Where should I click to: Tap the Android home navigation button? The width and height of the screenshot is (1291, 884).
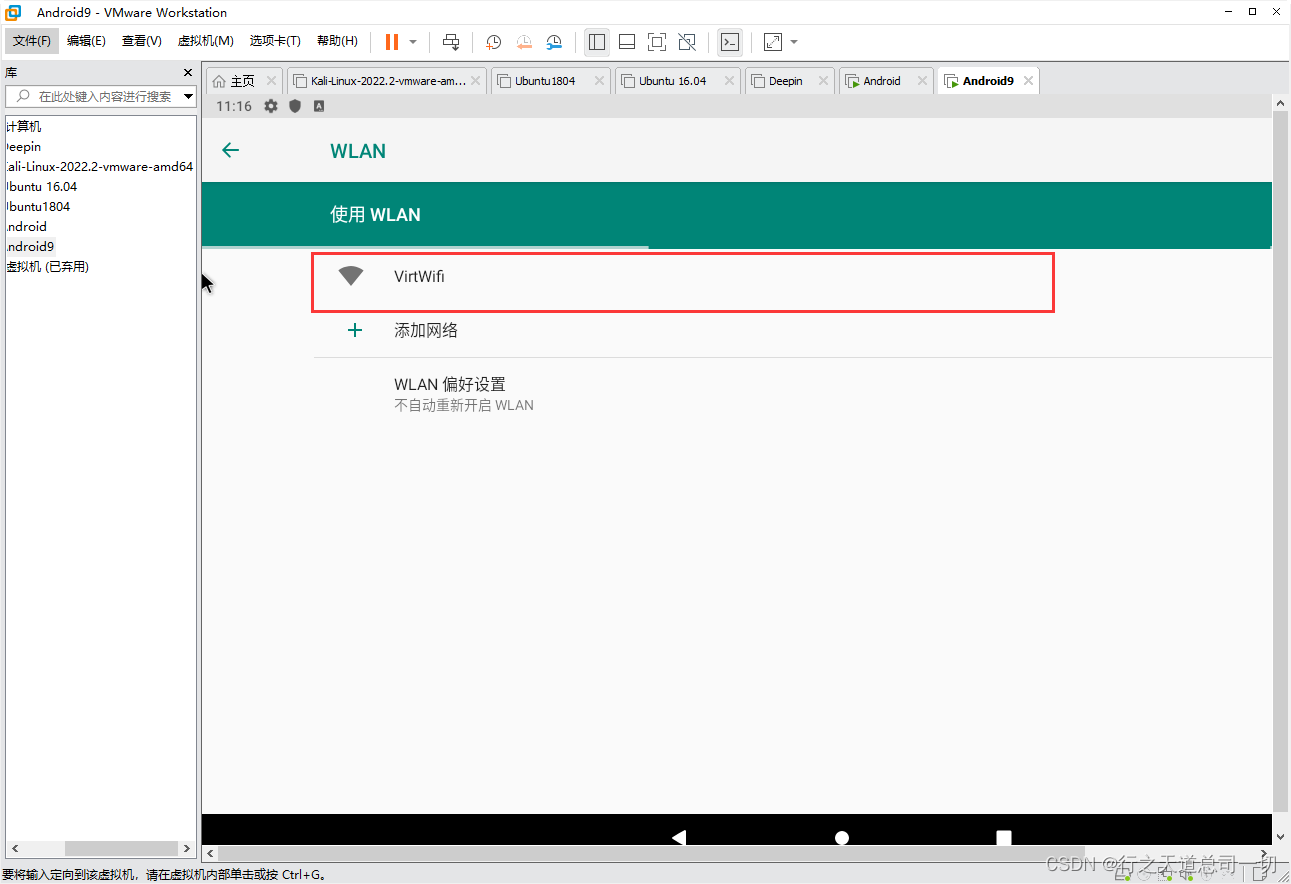[842, 838]
